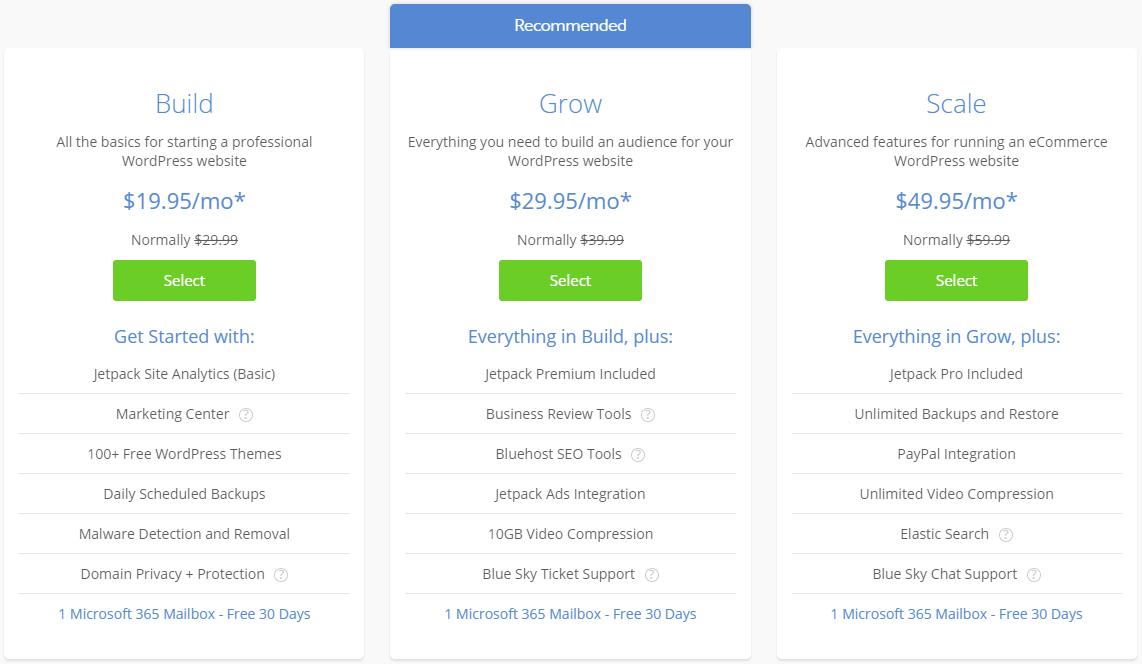Click 'Jetpack Pro Included' feature
The width and height of the screenshot is (1142, 664).
coord(956,374)
